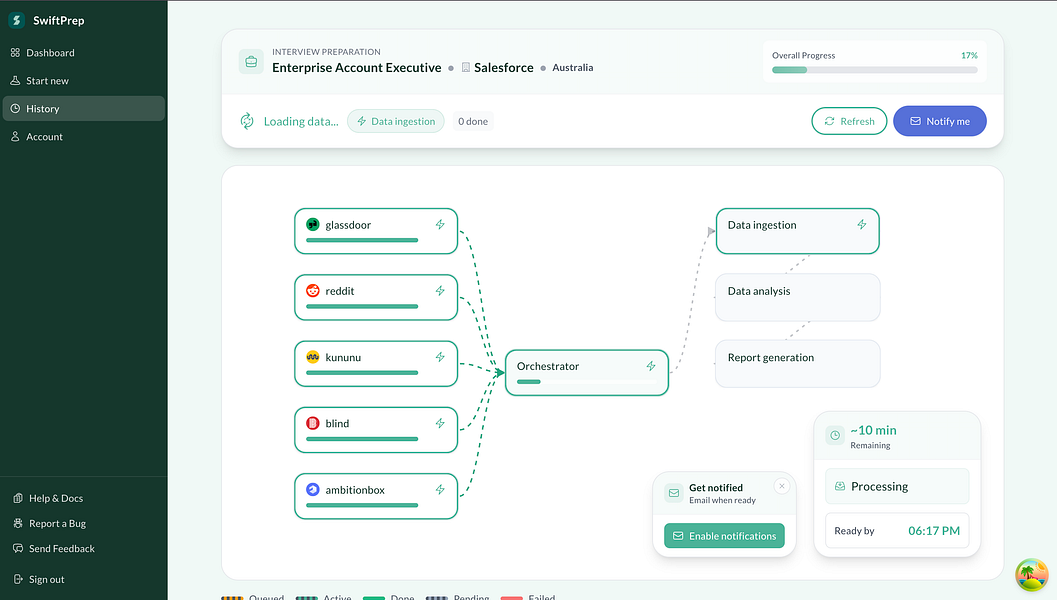Refresh the preparation status

(x=849, y=121)
